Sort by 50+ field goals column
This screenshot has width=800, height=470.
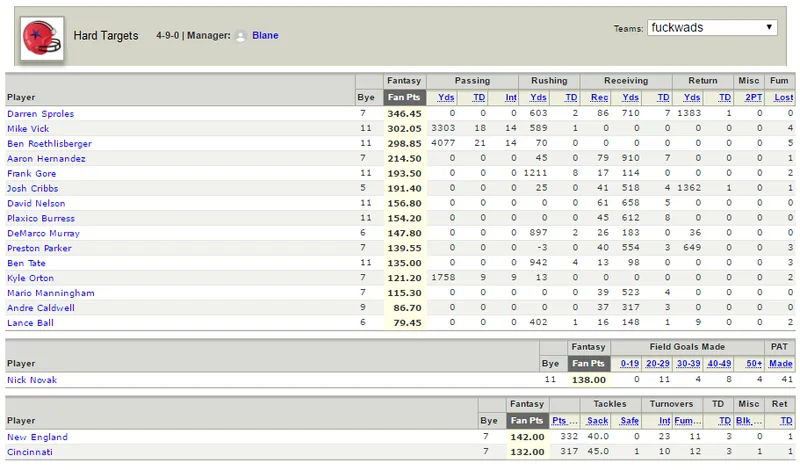[754, 364]
